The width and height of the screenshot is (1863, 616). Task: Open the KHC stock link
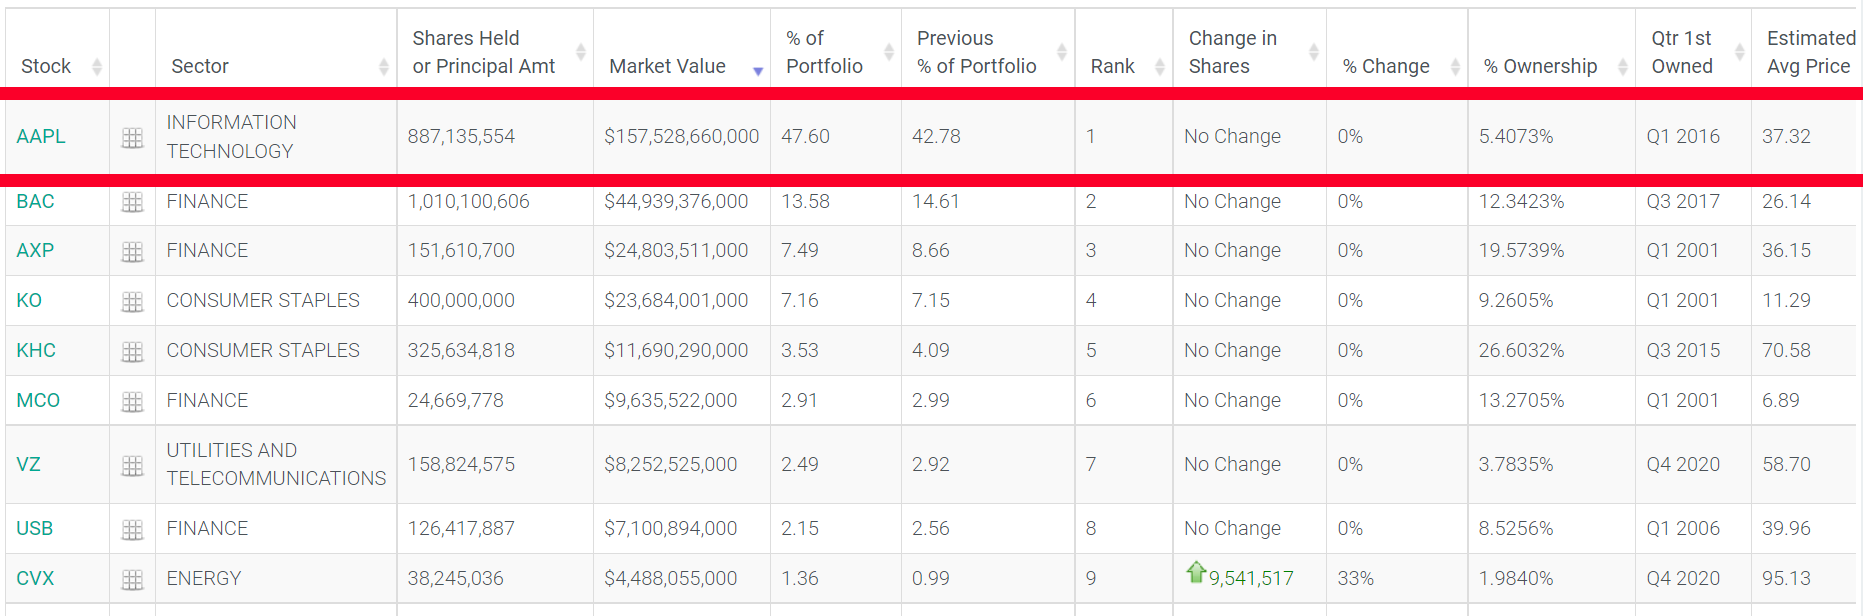tap(36, 350)
